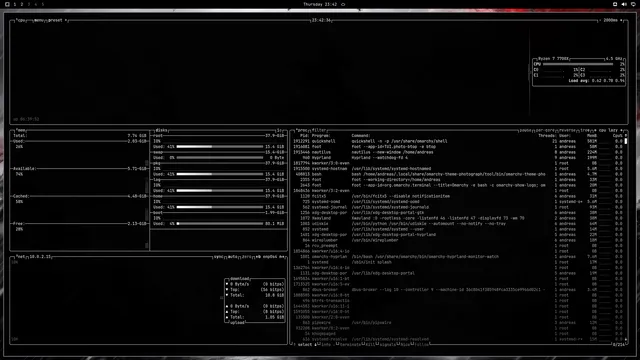Increase the update interval next to 2000ms

(621, 20)
